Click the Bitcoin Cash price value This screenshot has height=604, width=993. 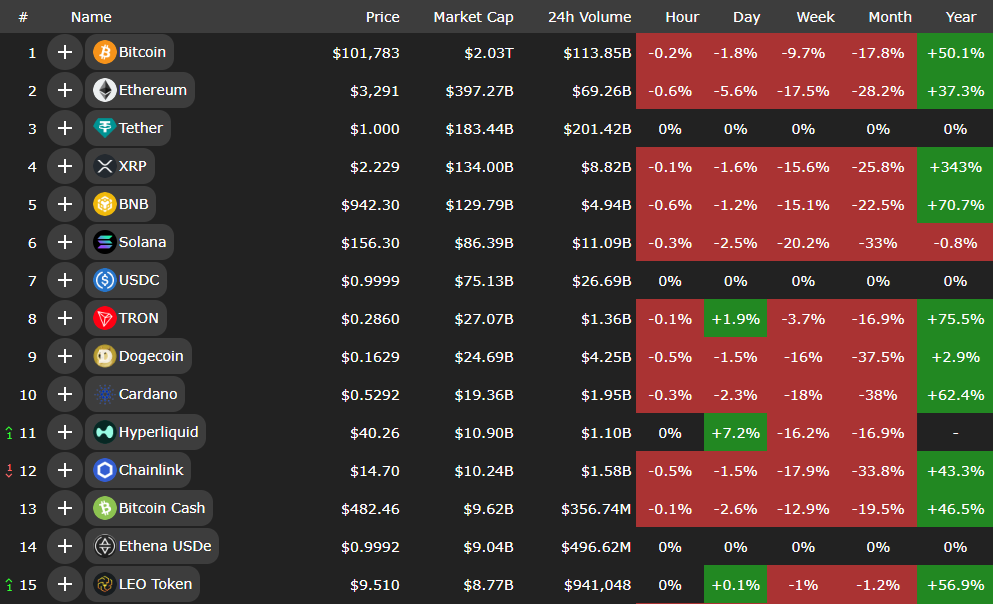pyautogui.click(x=370, y=508)
